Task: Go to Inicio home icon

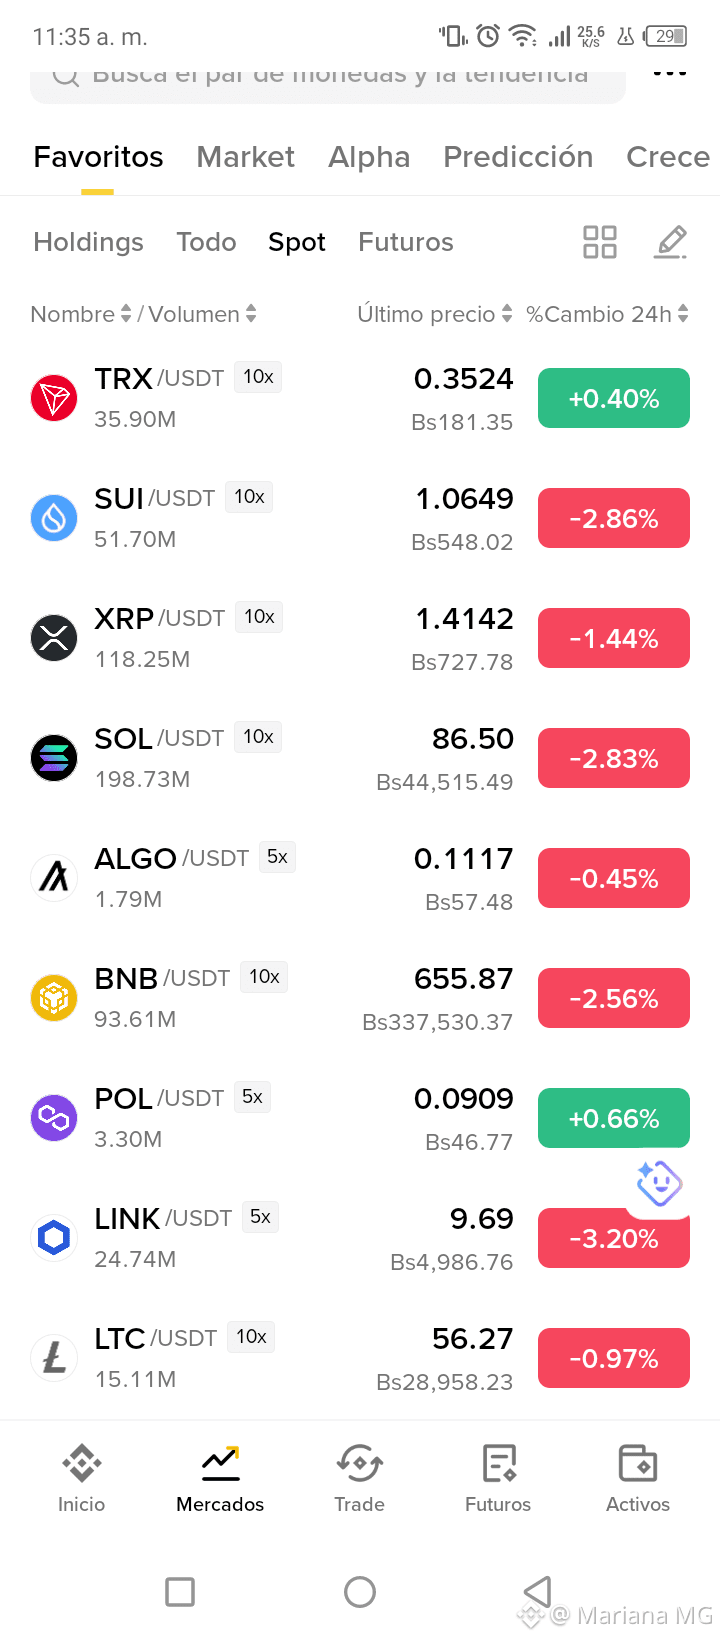Action: 81,1464
